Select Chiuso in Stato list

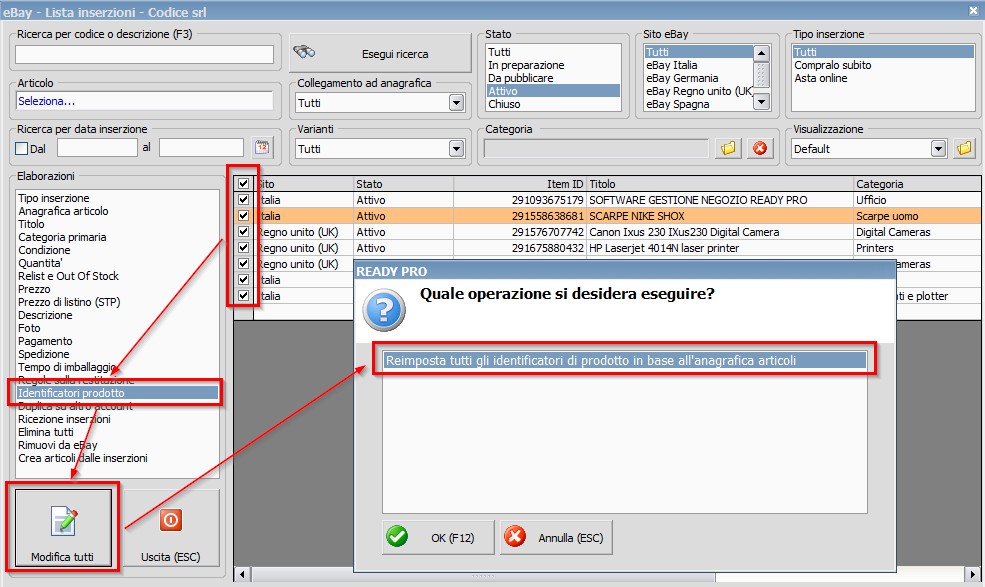(x=553, y=104)
